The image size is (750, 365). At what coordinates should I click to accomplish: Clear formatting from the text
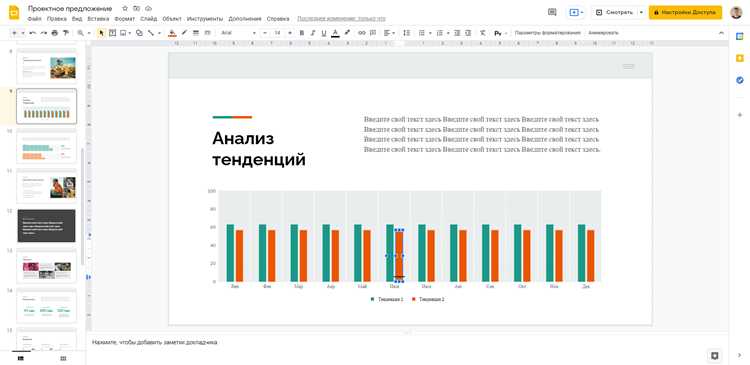(483, 33)
